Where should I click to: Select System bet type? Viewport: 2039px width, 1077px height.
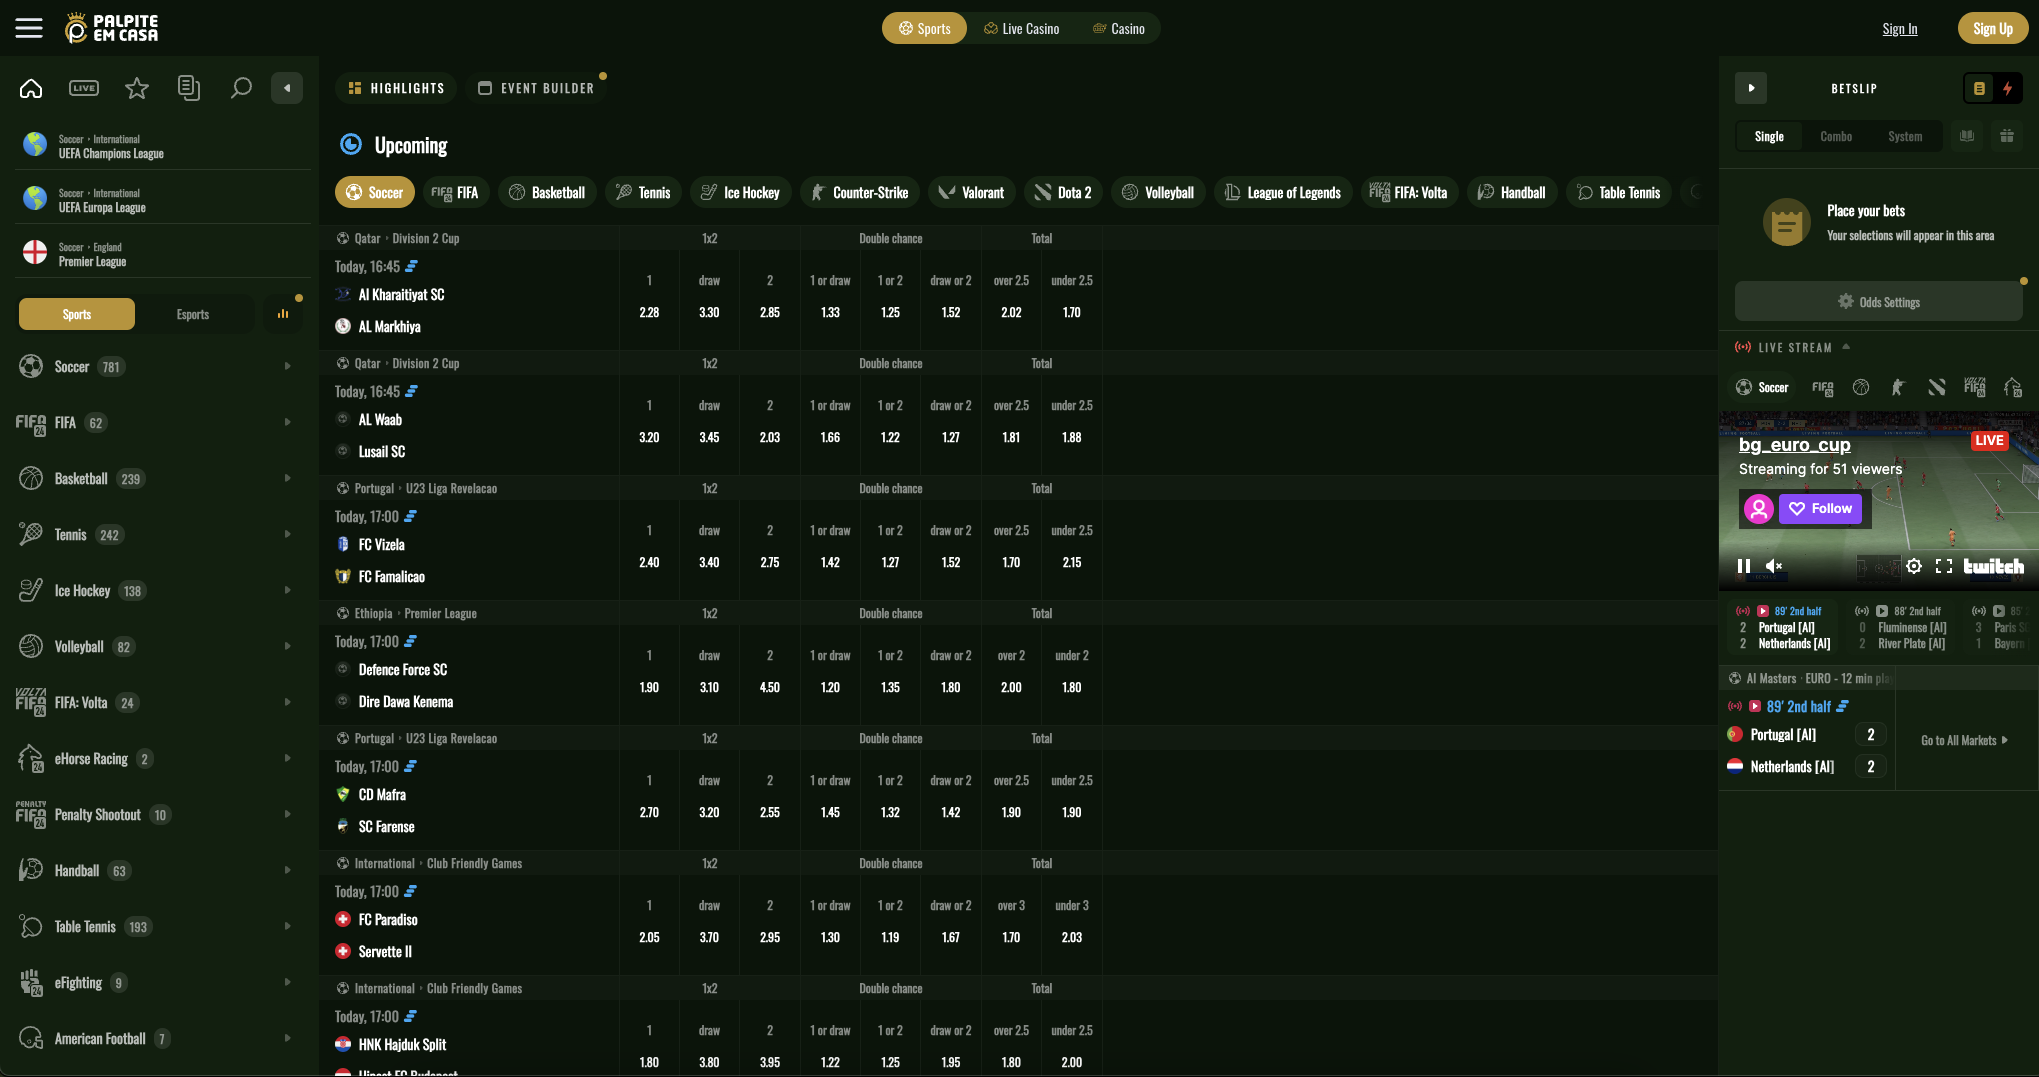[x=1905, y=136]
